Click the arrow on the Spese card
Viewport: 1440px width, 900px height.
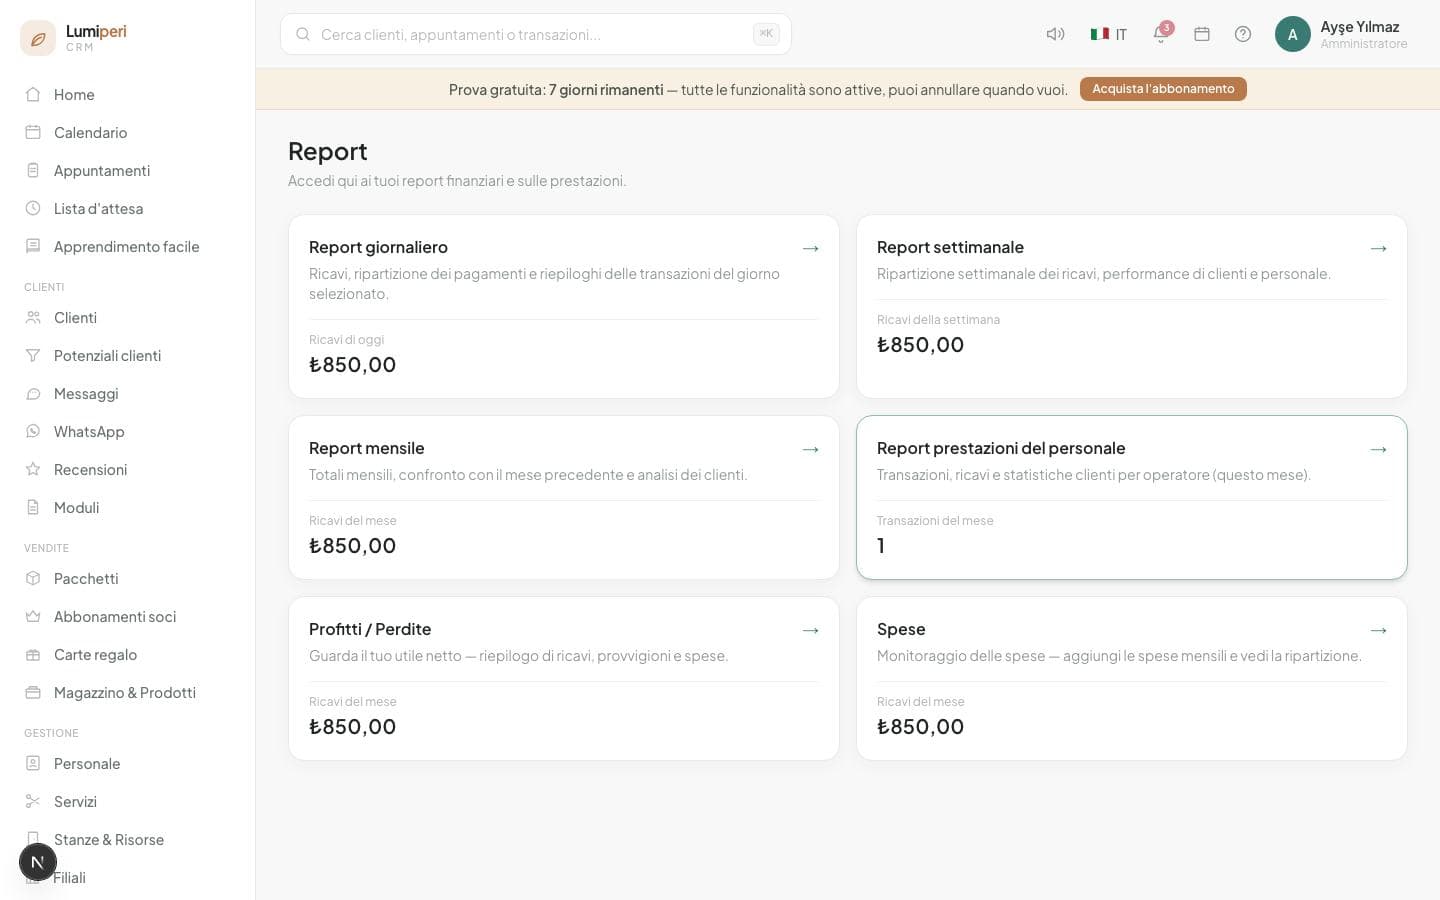point(1379,630)
